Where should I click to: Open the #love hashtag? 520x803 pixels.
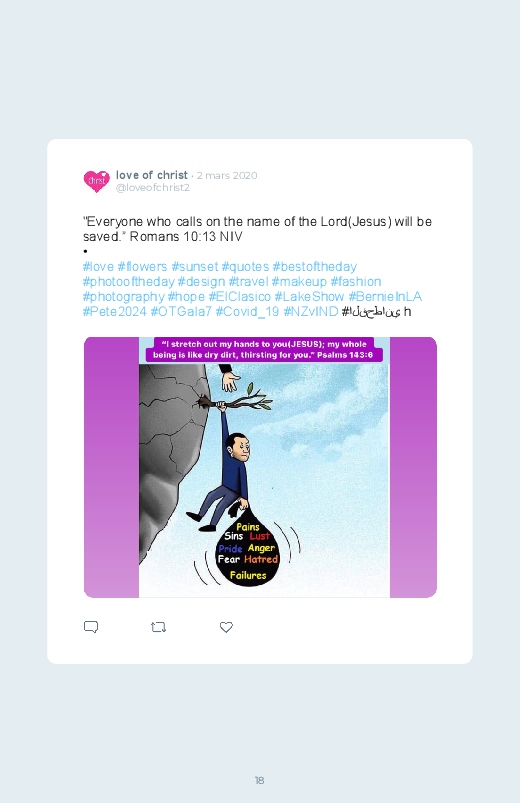click(98, 267)
